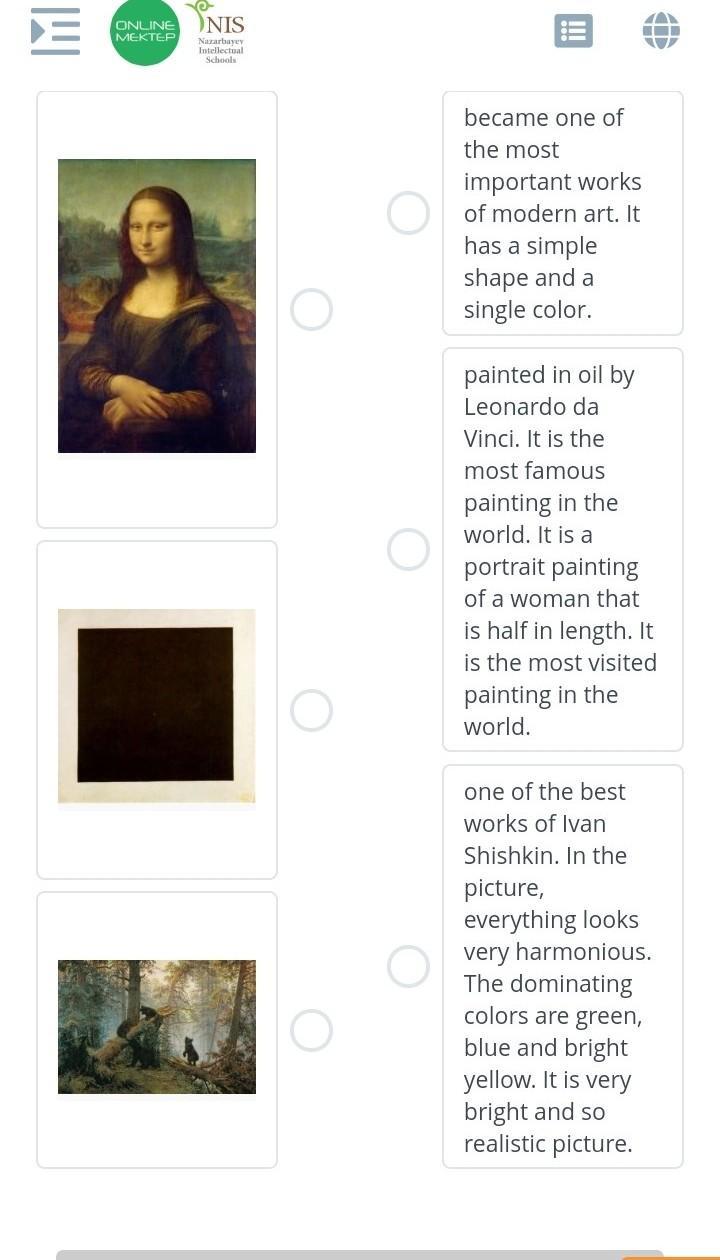Open the sidebar menu with the hamburger arrow icon

(x=55, y=31)
